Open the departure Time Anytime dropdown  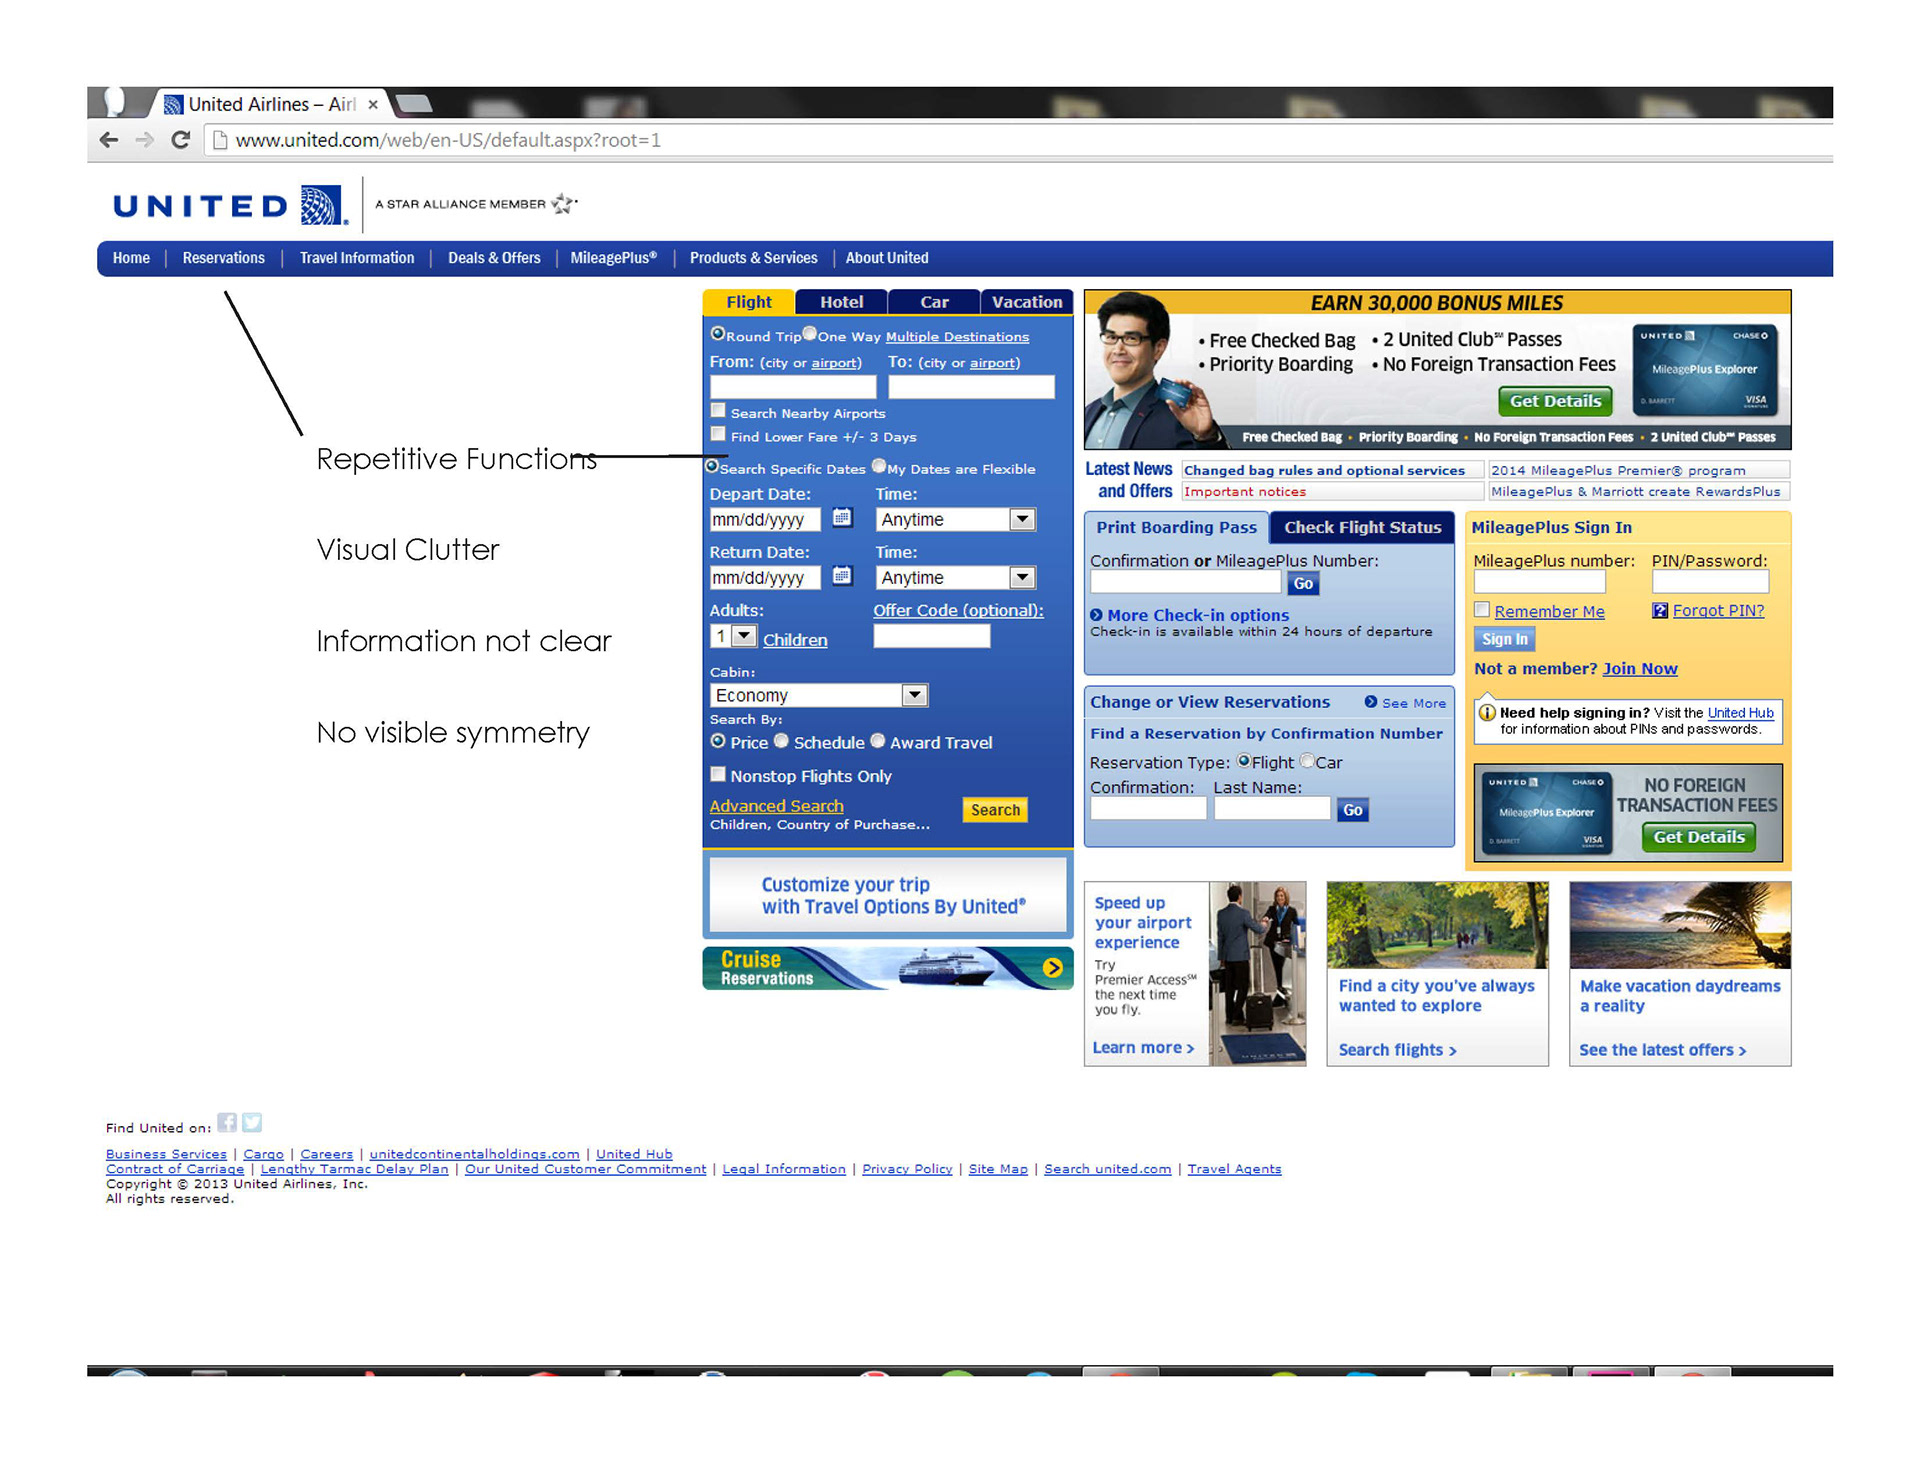tap(1021, 519)
